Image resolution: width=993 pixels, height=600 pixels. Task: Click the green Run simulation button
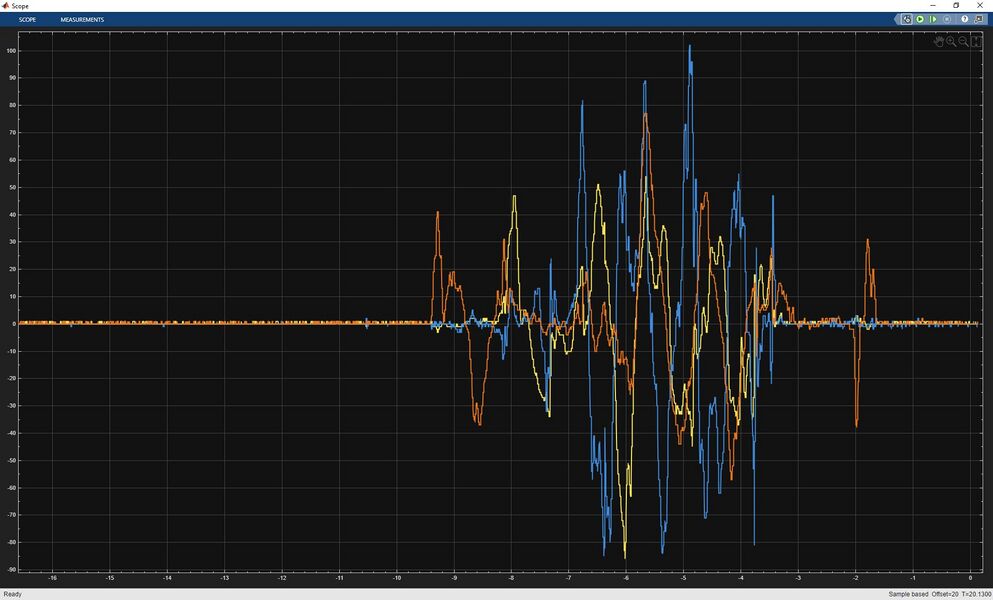click(x=920, y=20)
